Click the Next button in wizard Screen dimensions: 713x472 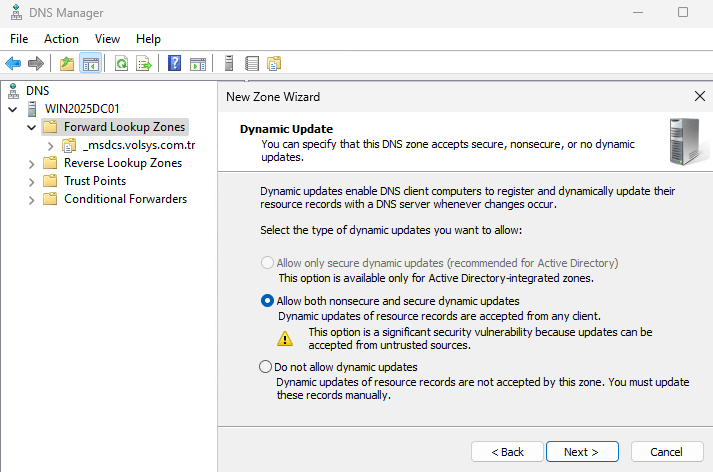581,452
